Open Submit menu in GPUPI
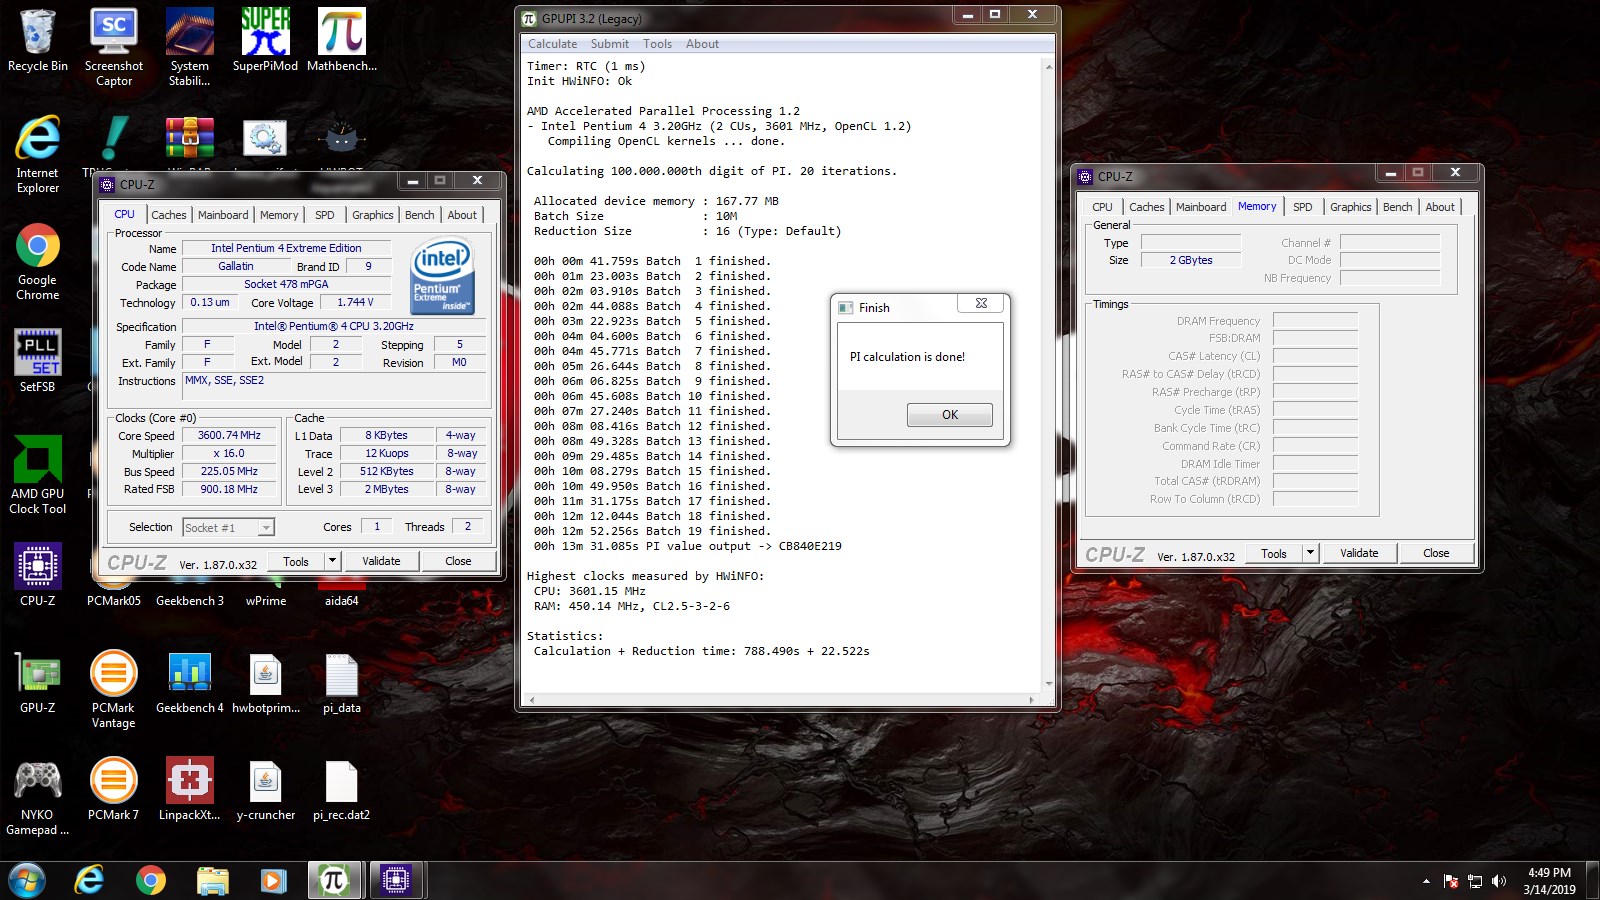 point(610,44)
